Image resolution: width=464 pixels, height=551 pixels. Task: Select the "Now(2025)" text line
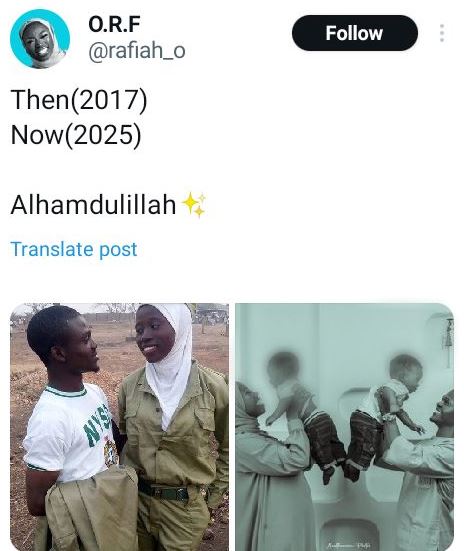tap(76, 135)
